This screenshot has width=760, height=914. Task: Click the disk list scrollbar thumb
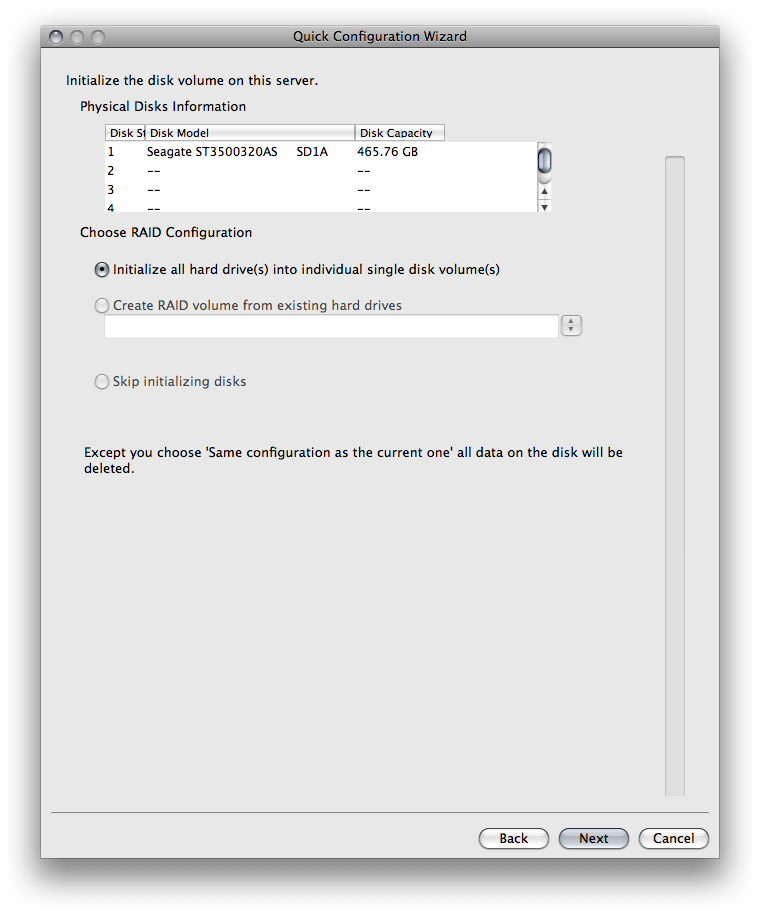tap(544, 160)
